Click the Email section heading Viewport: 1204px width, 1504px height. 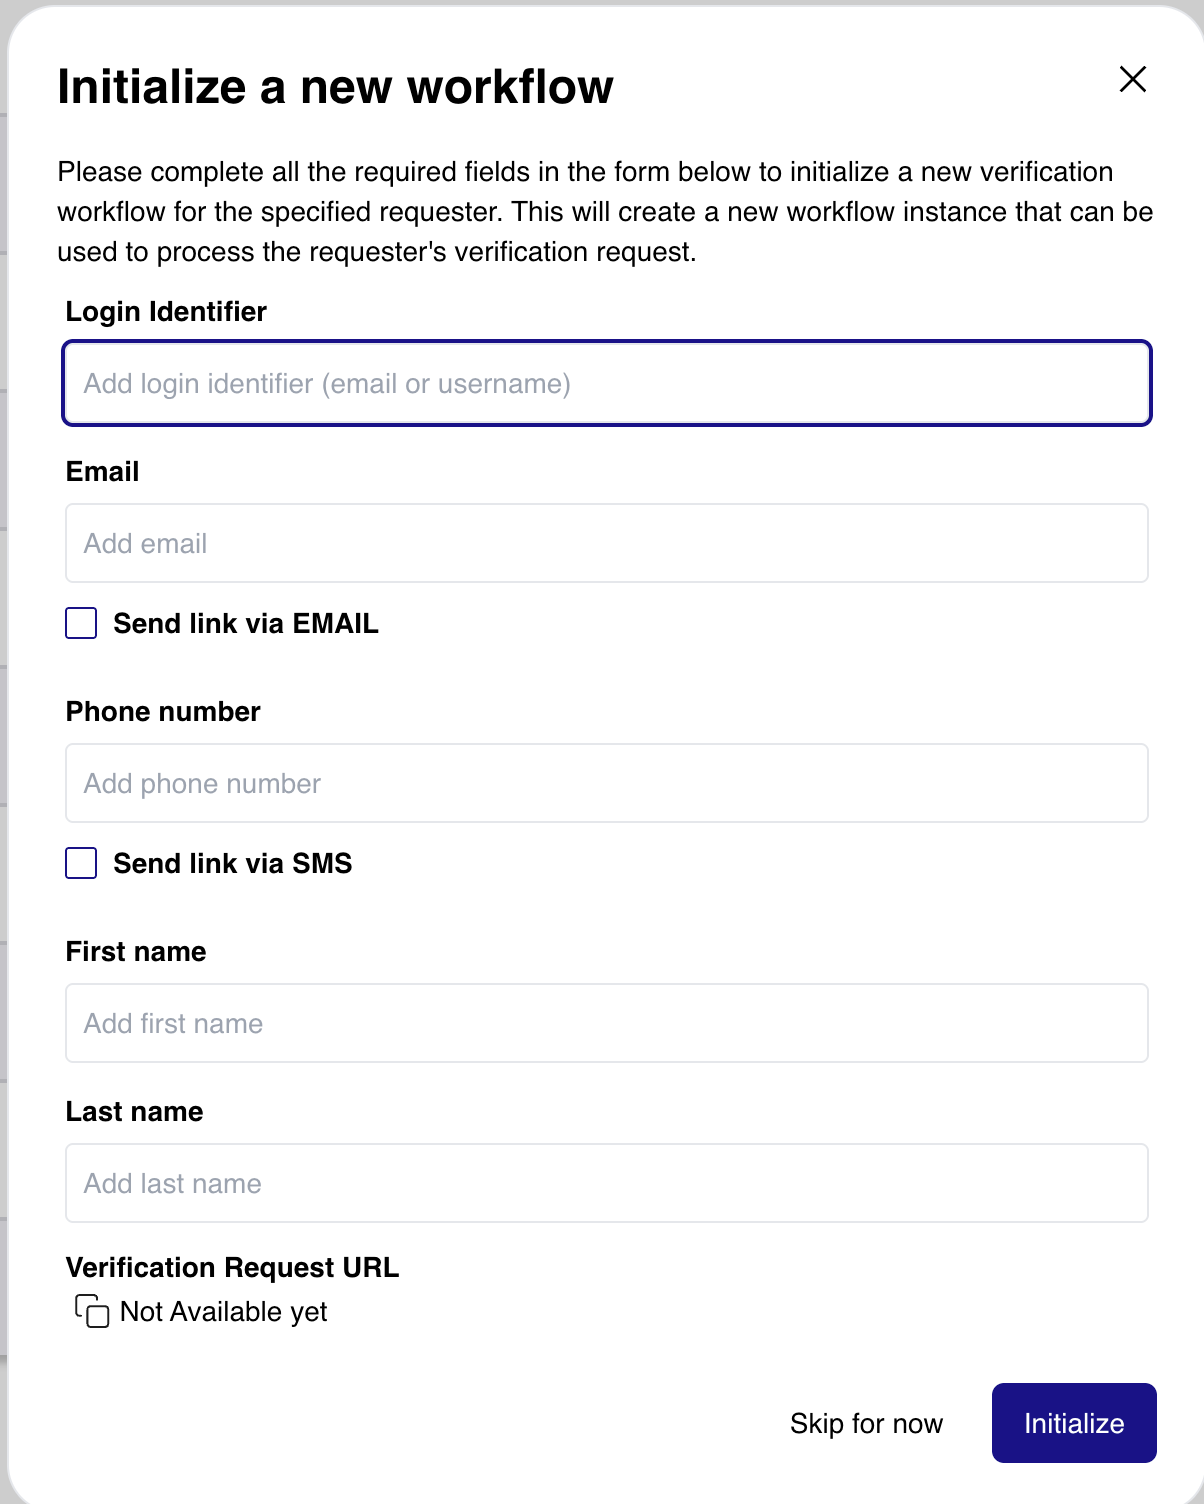pos(102,471)
